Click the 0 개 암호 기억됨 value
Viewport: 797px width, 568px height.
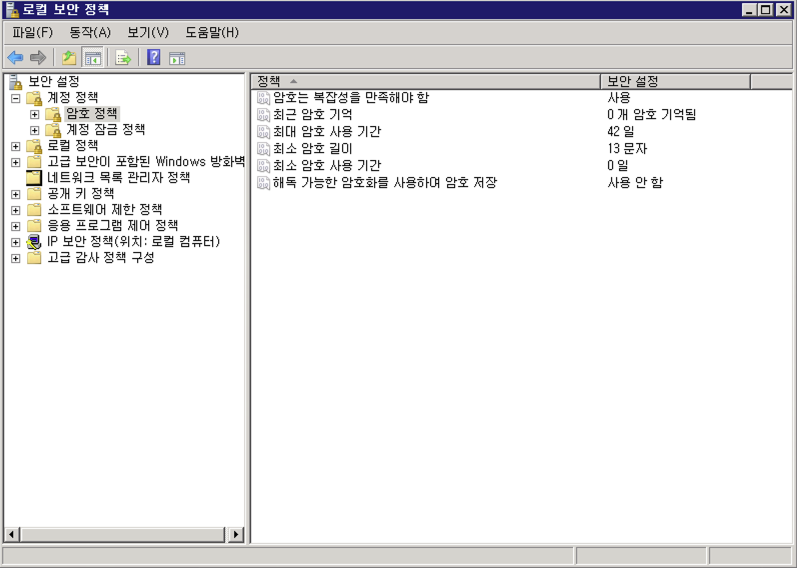click(x=651, y=115)
